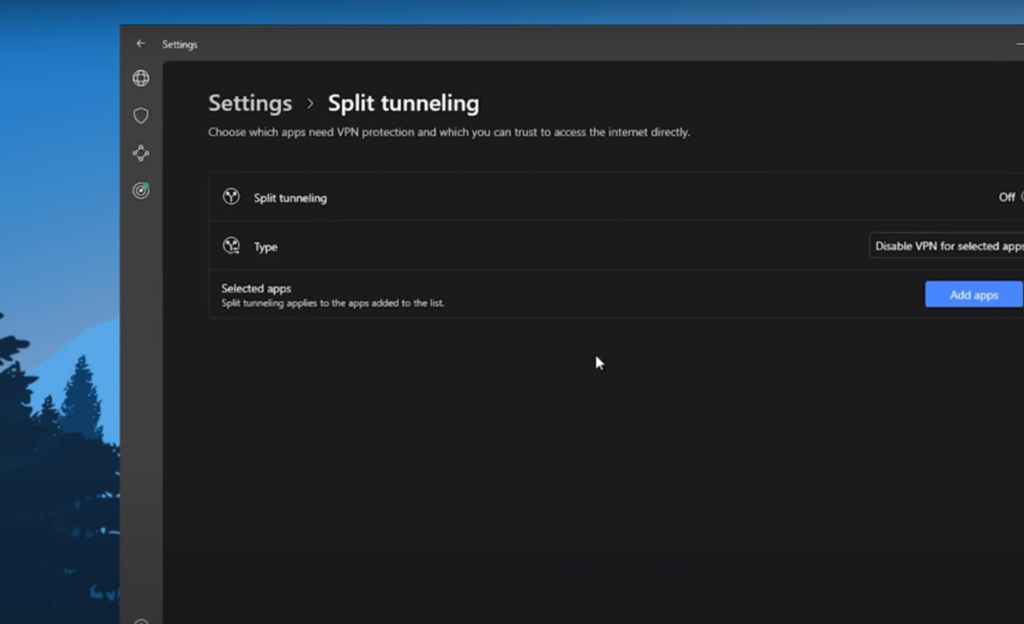Go to Settings via the breadcrumb

(250, 104)
